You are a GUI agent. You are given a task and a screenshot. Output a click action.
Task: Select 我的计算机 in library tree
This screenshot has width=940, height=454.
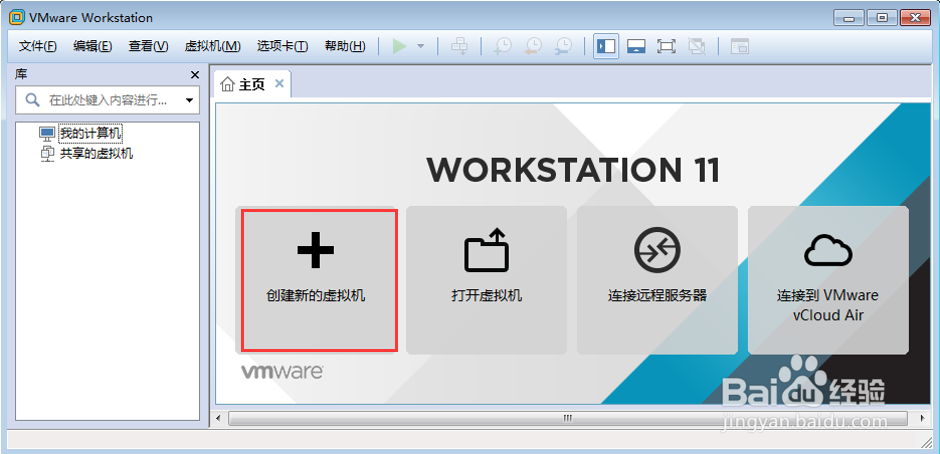pyautogui.click(x=91, y=133)
